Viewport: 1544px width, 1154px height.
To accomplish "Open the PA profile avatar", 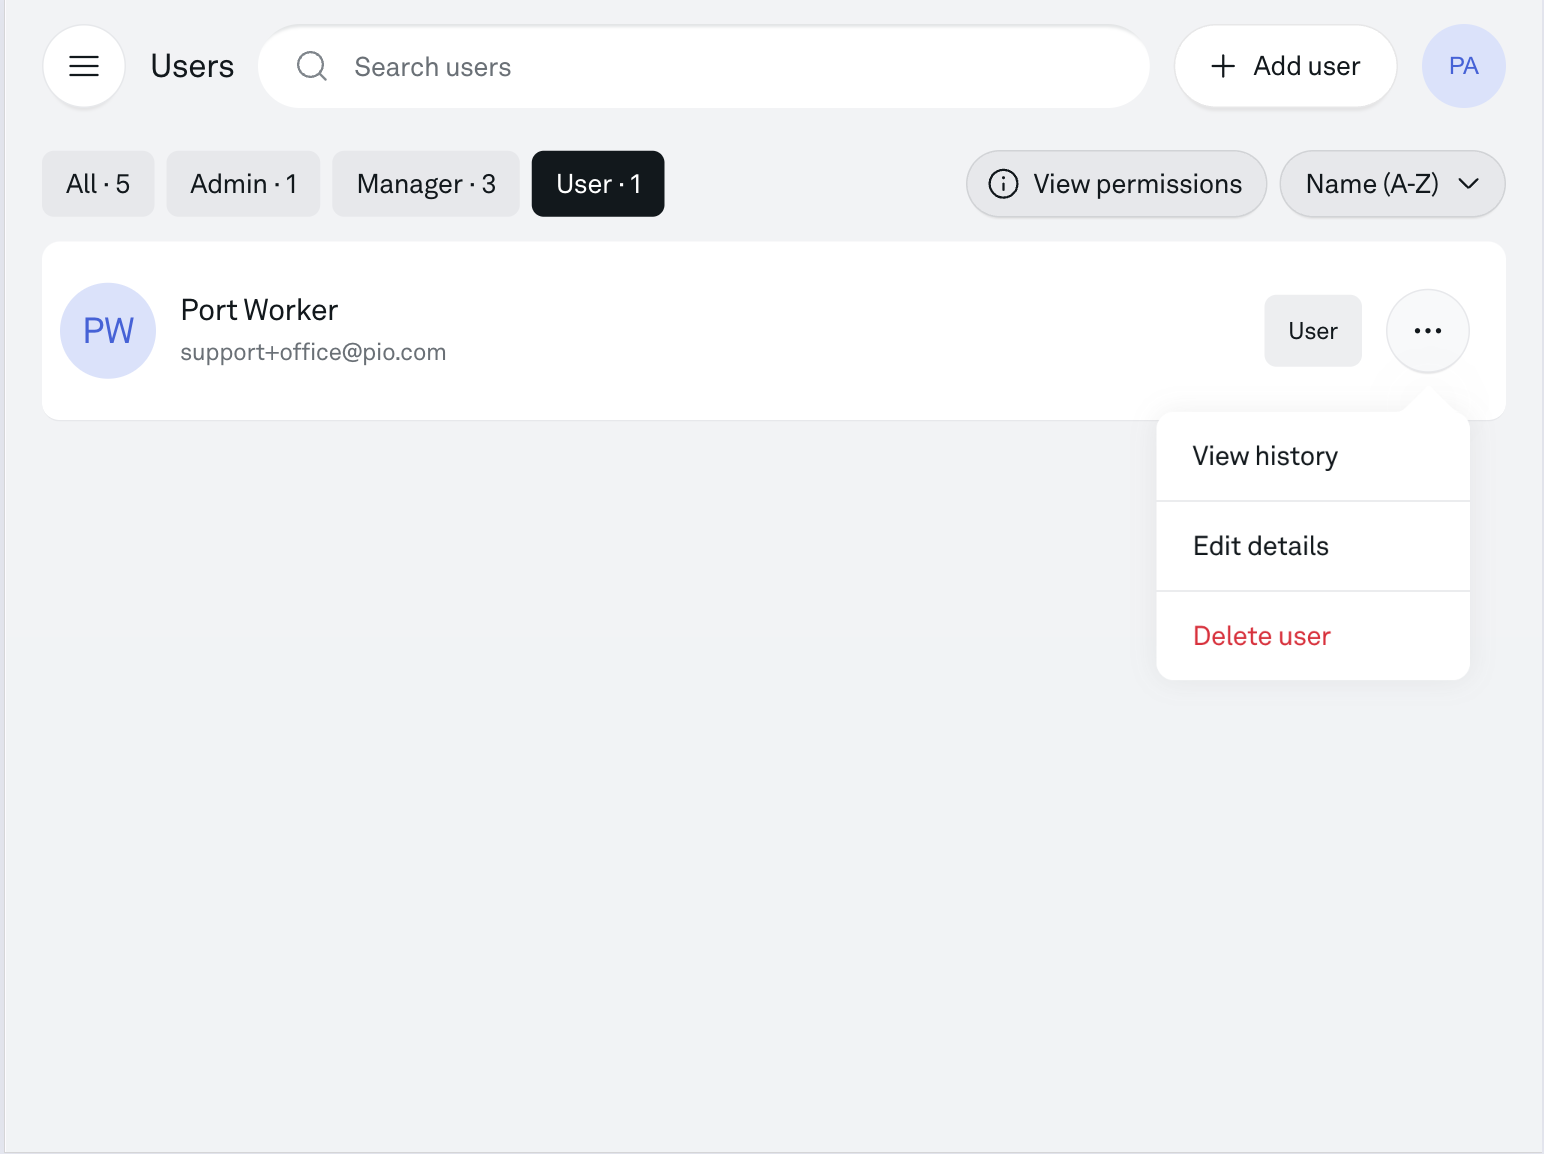I will 1463,66.
